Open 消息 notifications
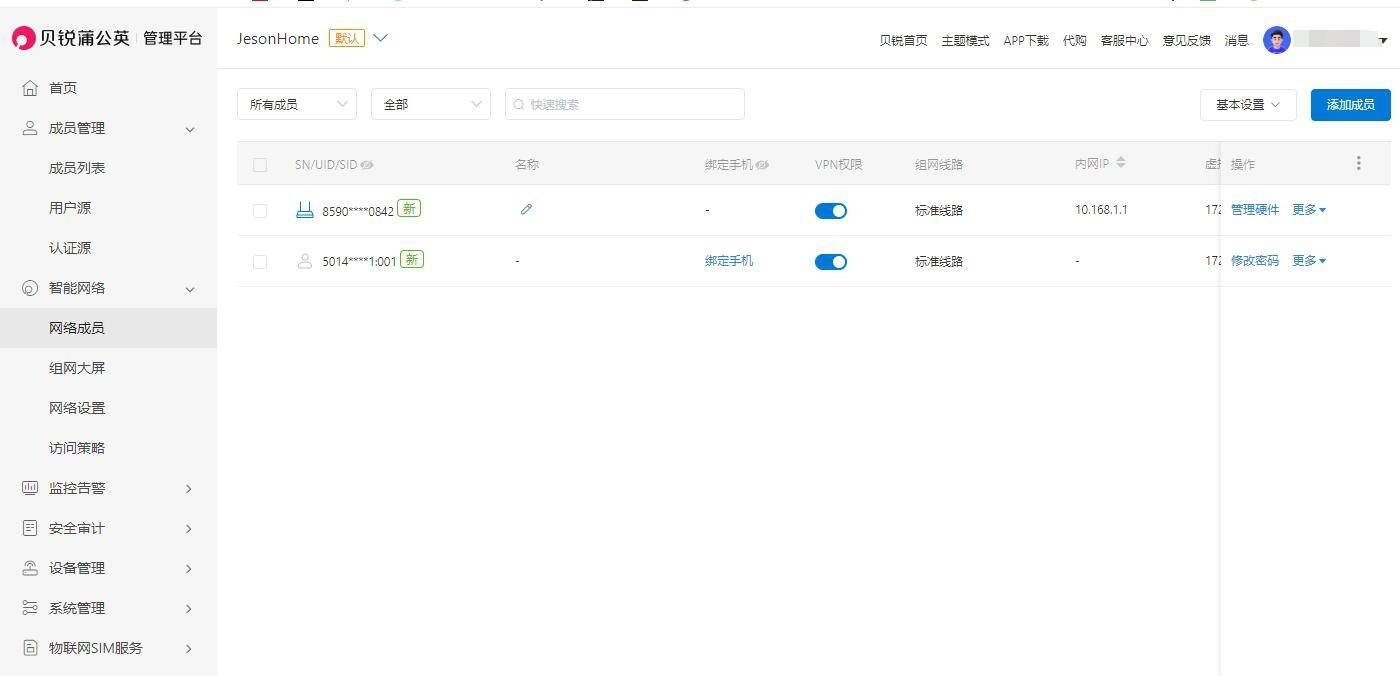 (x=1237, y=41)
